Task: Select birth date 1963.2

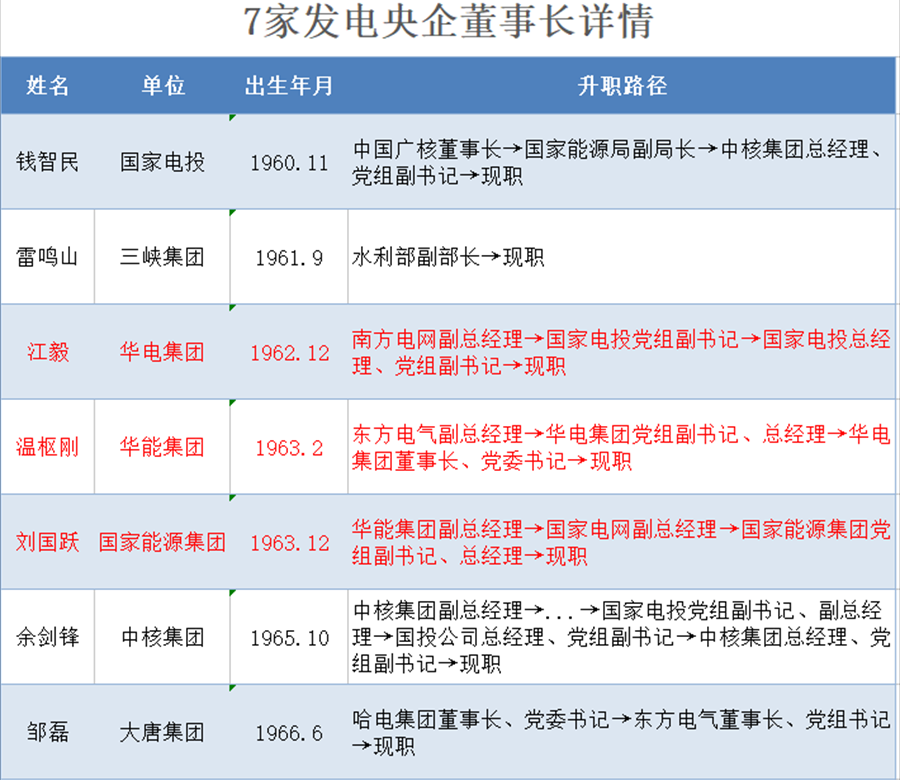Action: [289, 448]
